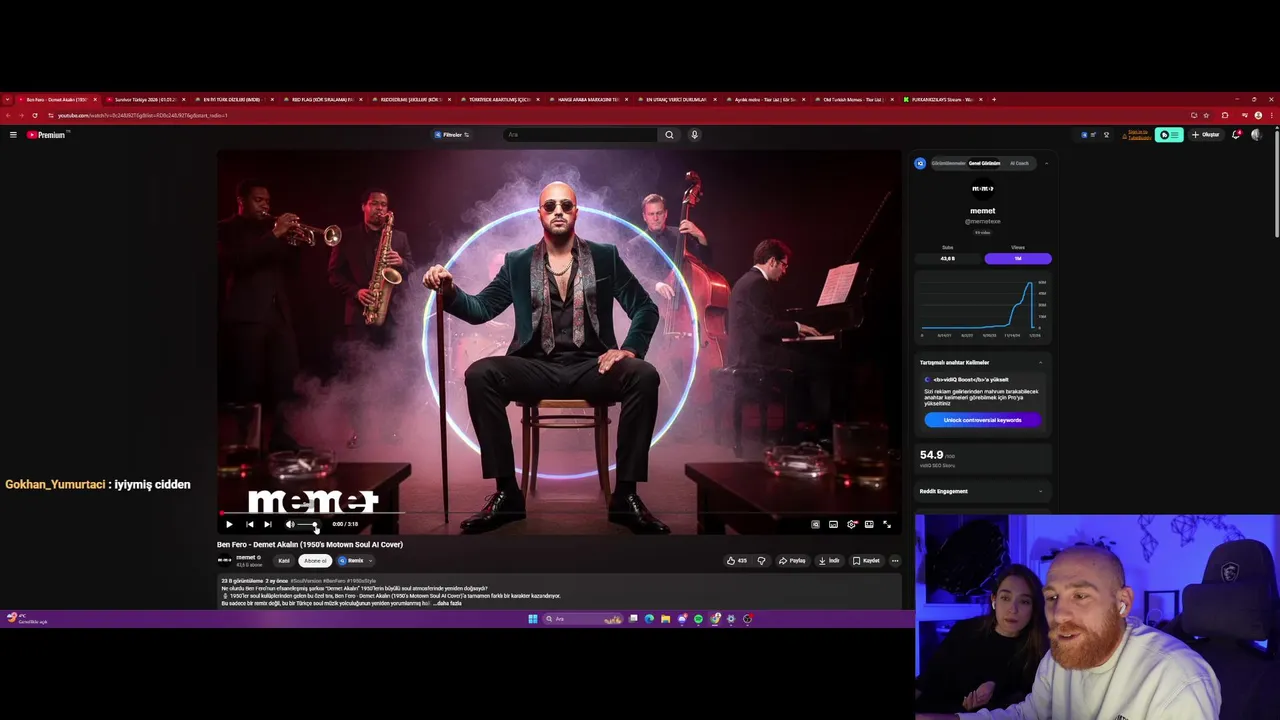Switch to the Genel Görünüm tab in vidIQ
Image resolution: width=1280 pixels, height=720 pixels.
984,163
